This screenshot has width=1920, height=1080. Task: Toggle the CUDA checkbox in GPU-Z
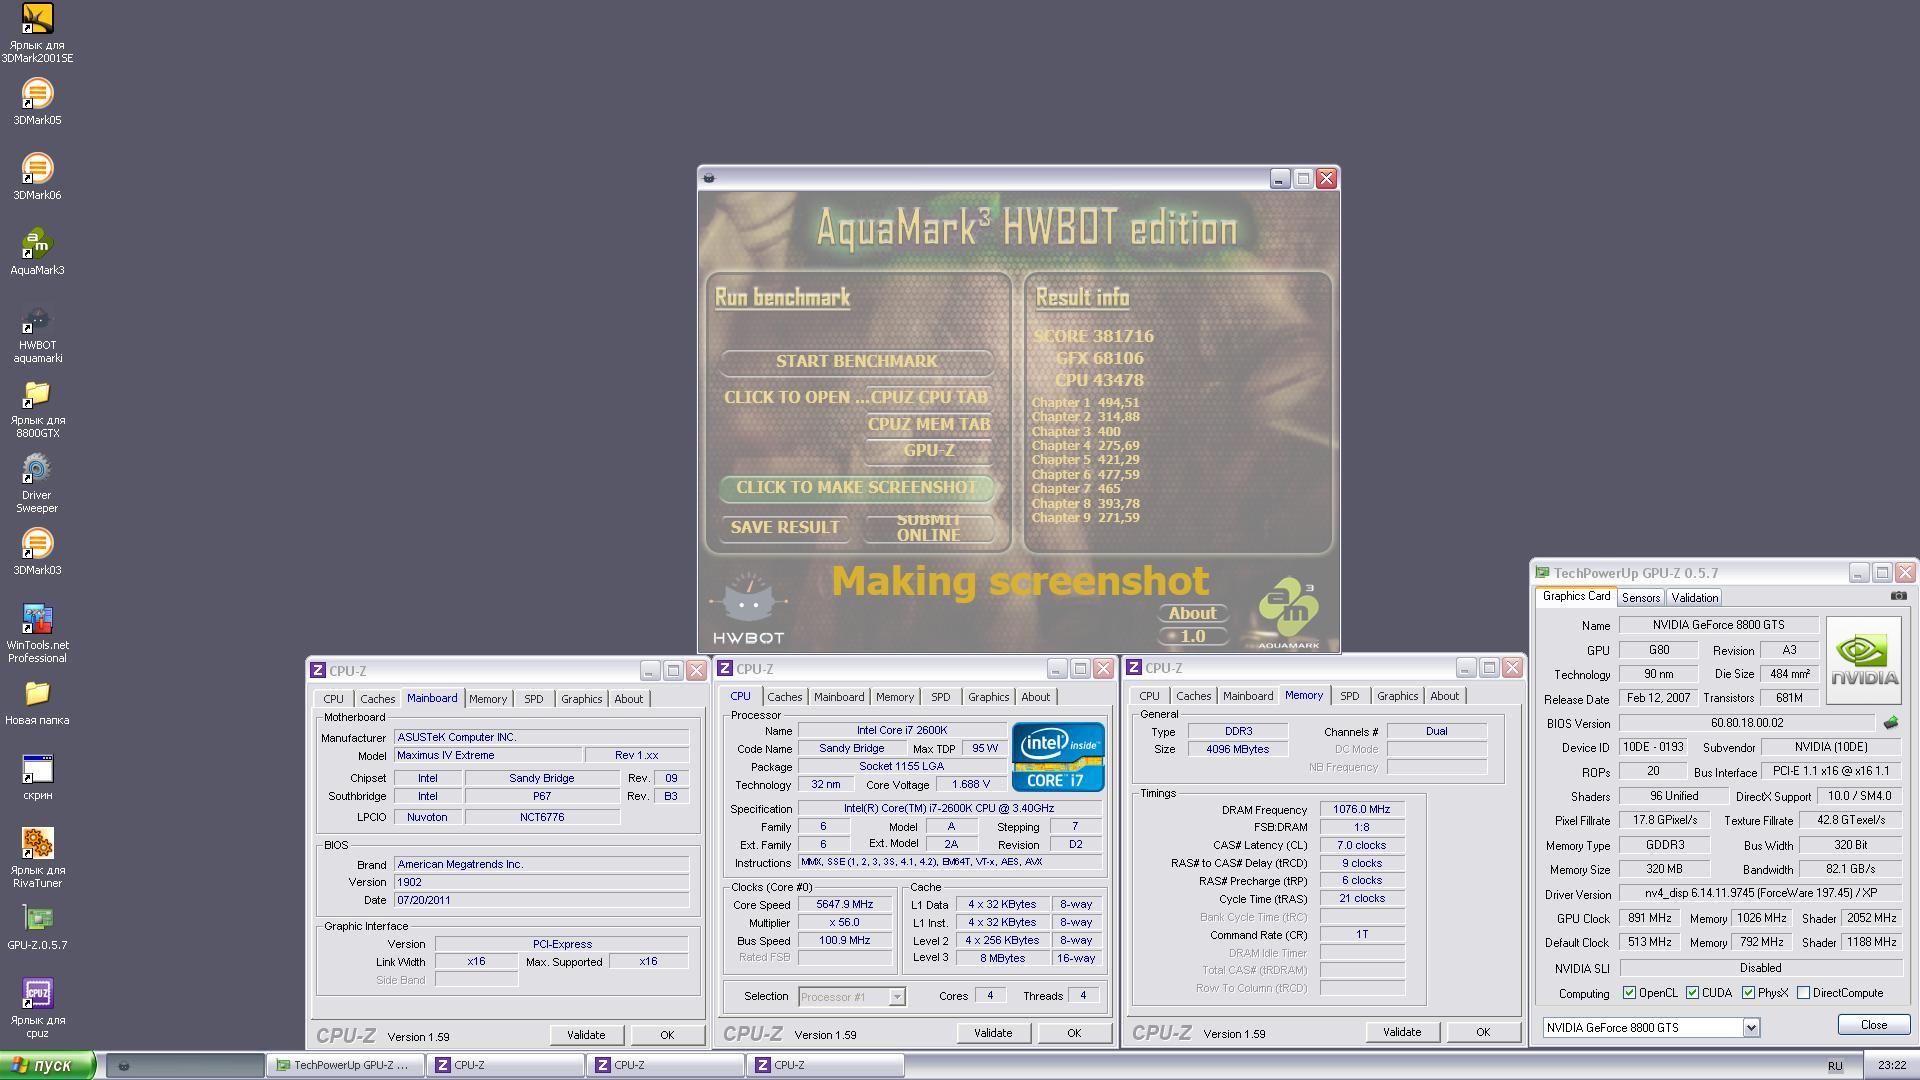[1692, 993]
